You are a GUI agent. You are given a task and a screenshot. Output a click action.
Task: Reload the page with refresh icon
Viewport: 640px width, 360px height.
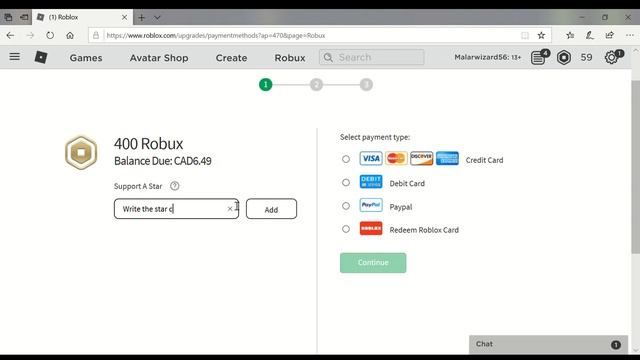point(50,36)
